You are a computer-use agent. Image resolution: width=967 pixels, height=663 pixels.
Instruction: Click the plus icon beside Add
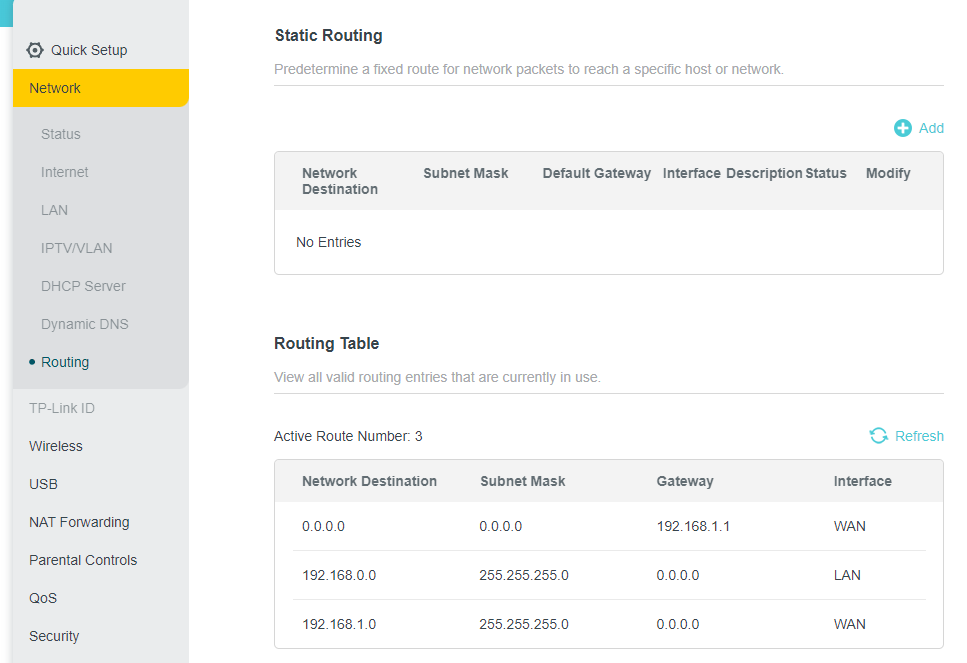point(903,128)
